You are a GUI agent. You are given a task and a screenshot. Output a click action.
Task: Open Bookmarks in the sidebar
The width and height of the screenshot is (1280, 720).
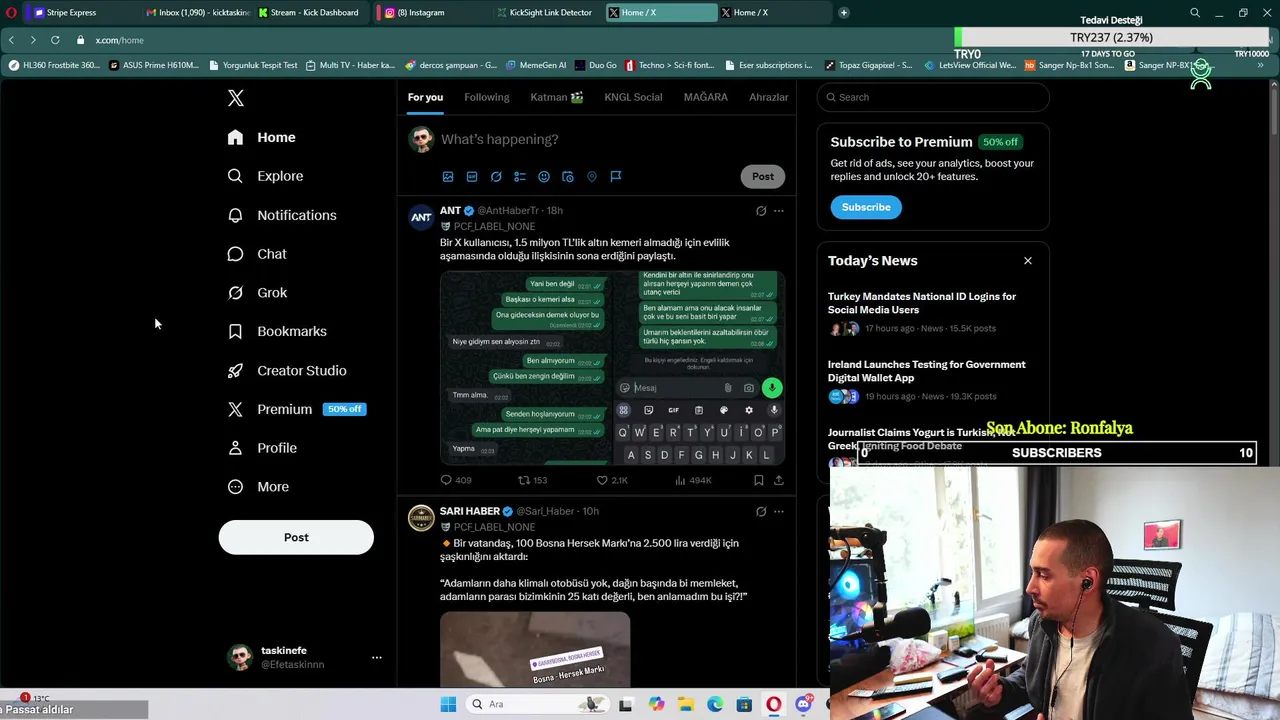coord(277,331)
